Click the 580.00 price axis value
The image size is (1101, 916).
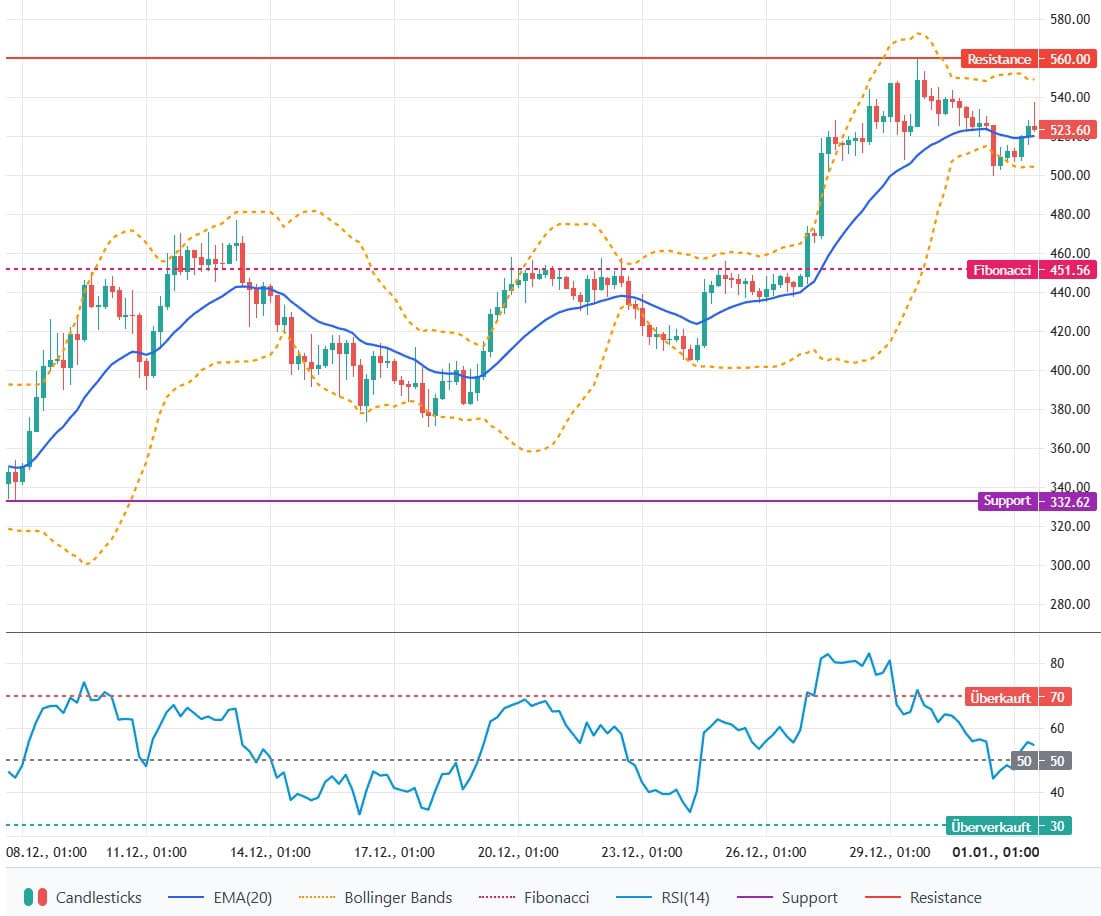(x=1069, y=20)
